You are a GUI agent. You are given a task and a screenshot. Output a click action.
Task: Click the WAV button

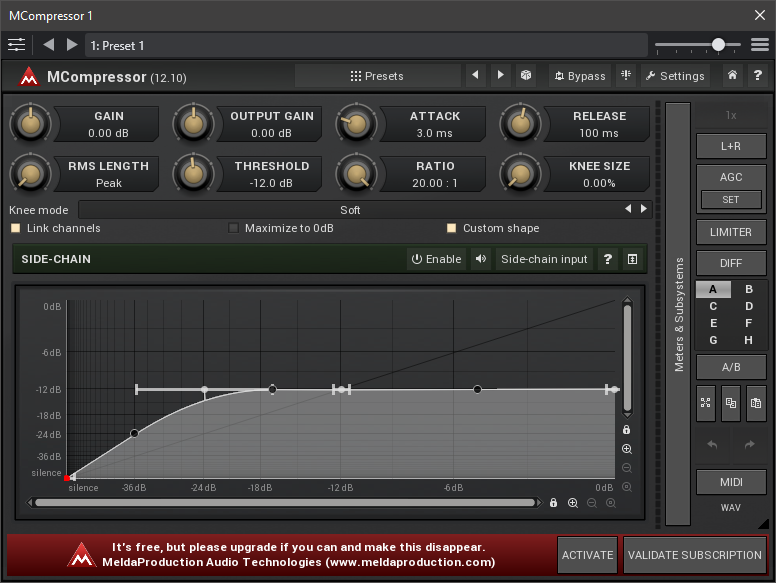tap(731, 507)
